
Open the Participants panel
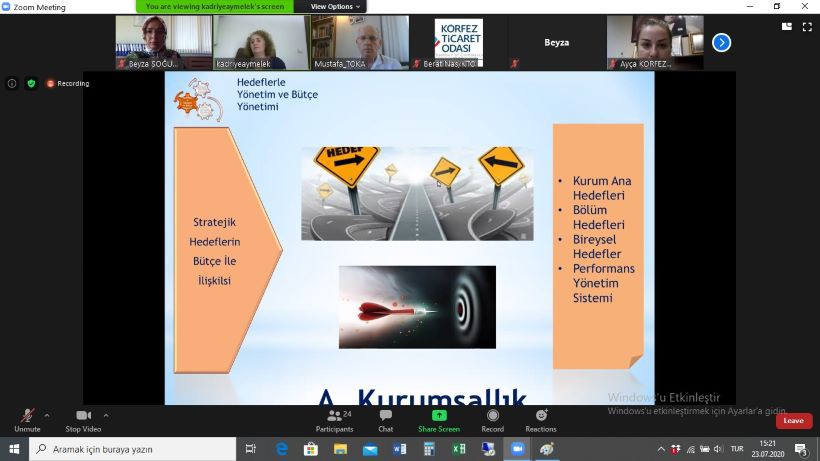point(335,421)
